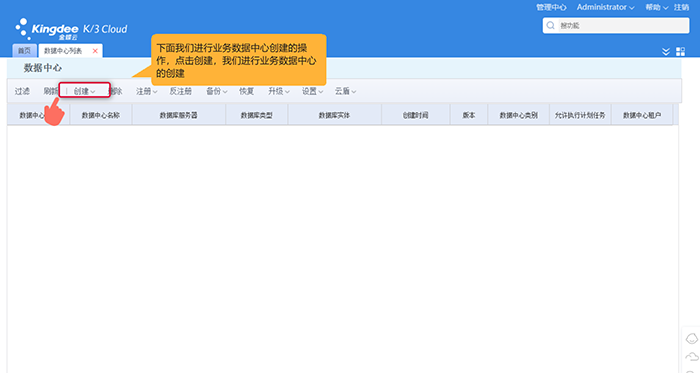The width and height of the screenshot is (700, 373).
Task: Open the 云盾 dropdown
Action: point(345,91)
